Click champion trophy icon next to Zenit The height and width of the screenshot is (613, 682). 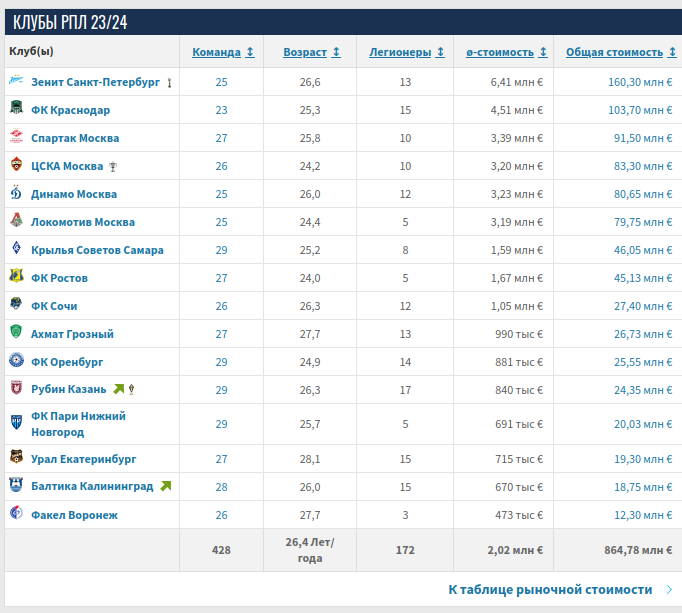tap(169, 83)
